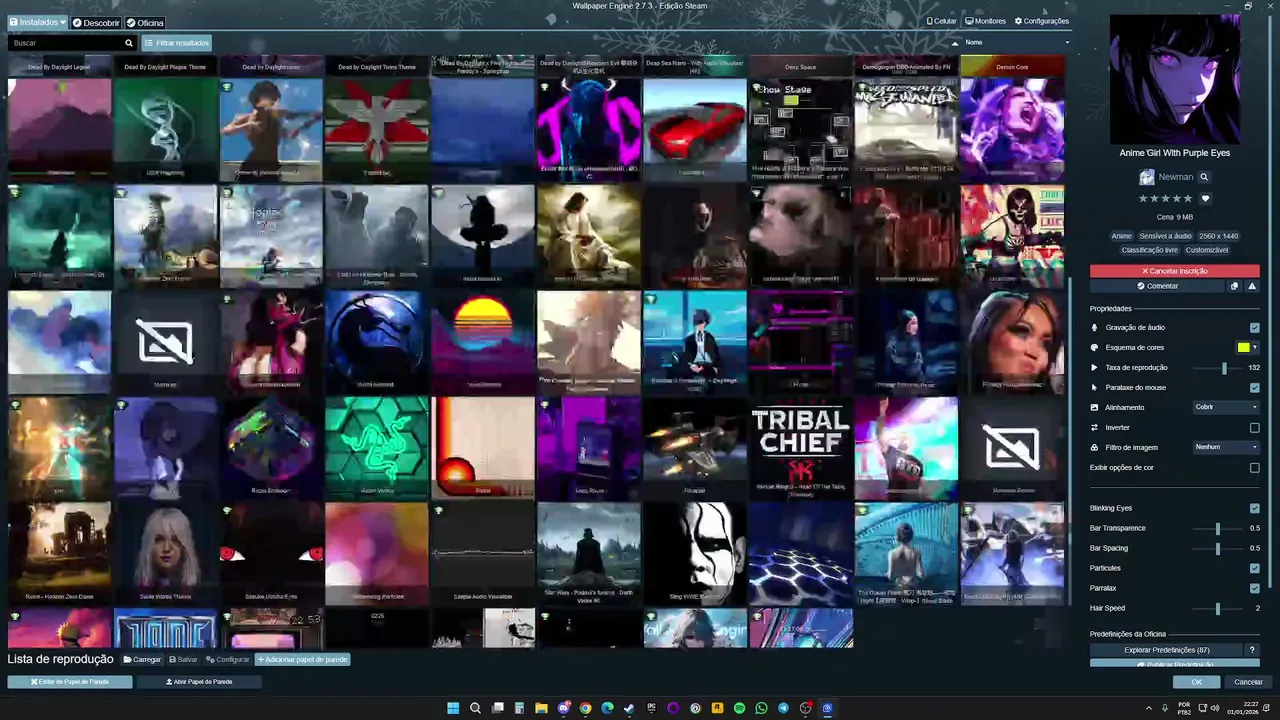Click the Sensível a áudio tag
1280x720 pixels.
[1166, 236]
